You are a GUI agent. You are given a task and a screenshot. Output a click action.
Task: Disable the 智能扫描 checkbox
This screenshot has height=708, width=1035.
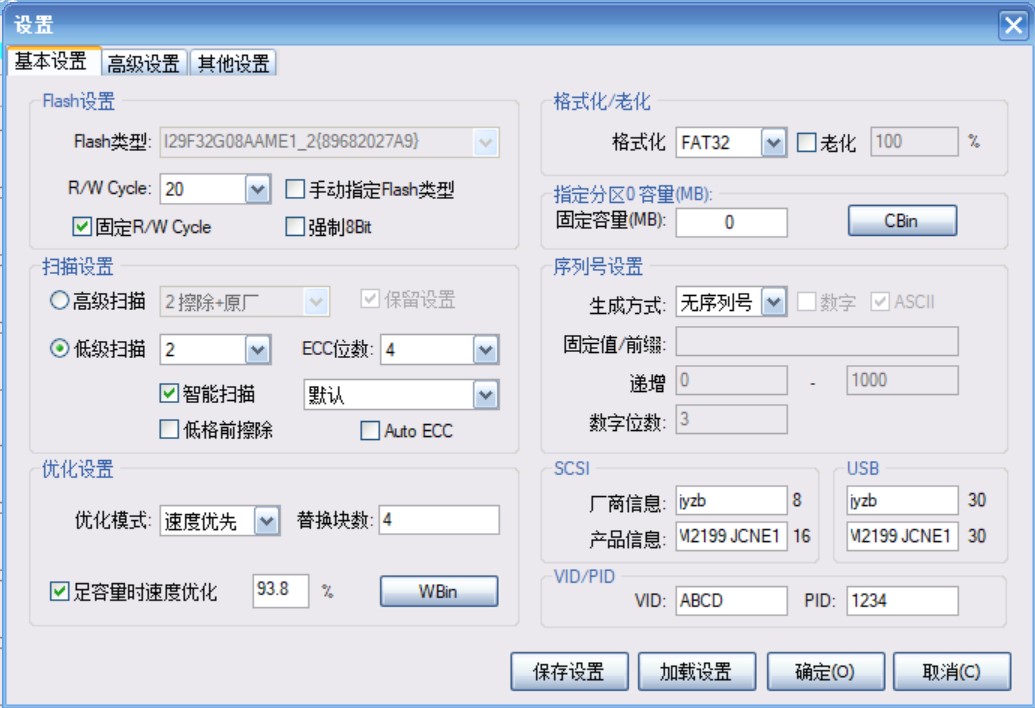click(x=169, y=393)
